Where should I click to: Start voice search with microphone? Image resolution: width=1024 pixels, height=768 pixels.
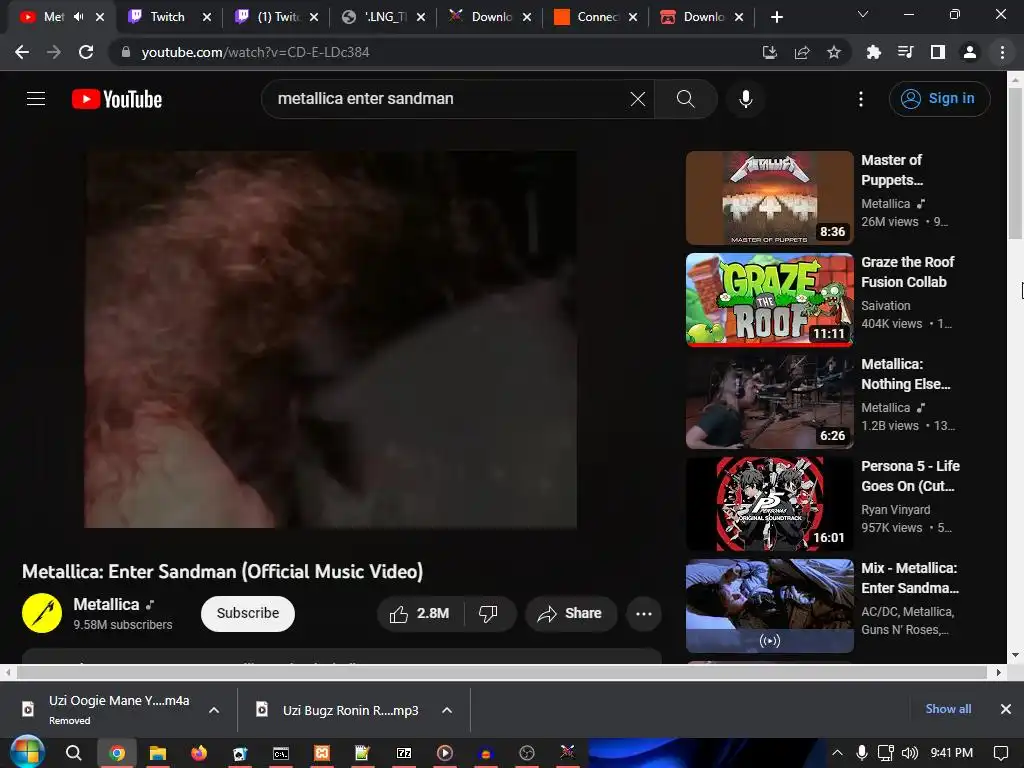[x=745, y=99]
